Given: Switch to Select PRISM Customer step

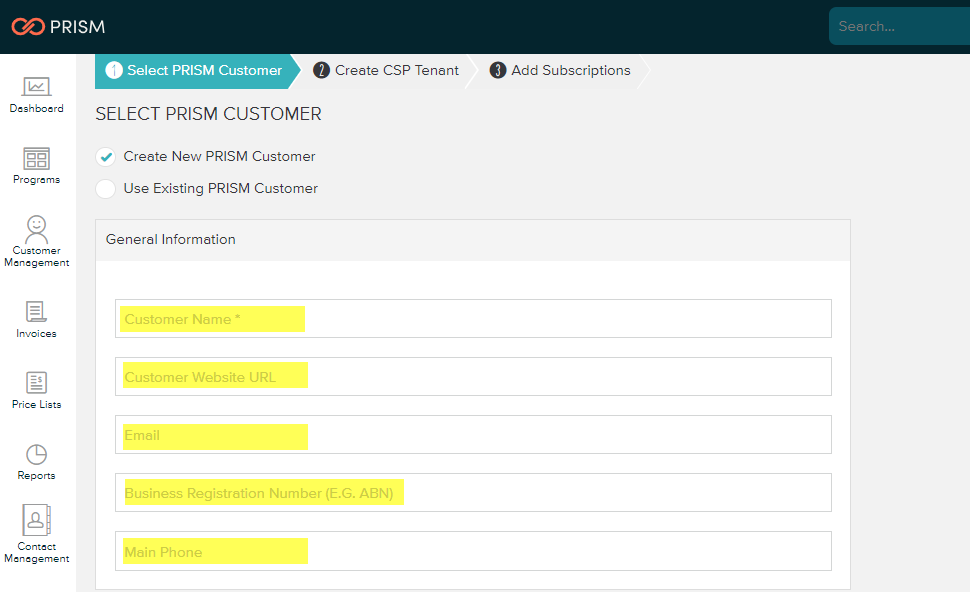Looking at the screenshot, I should pyautogui.click(x=195, y=71).
